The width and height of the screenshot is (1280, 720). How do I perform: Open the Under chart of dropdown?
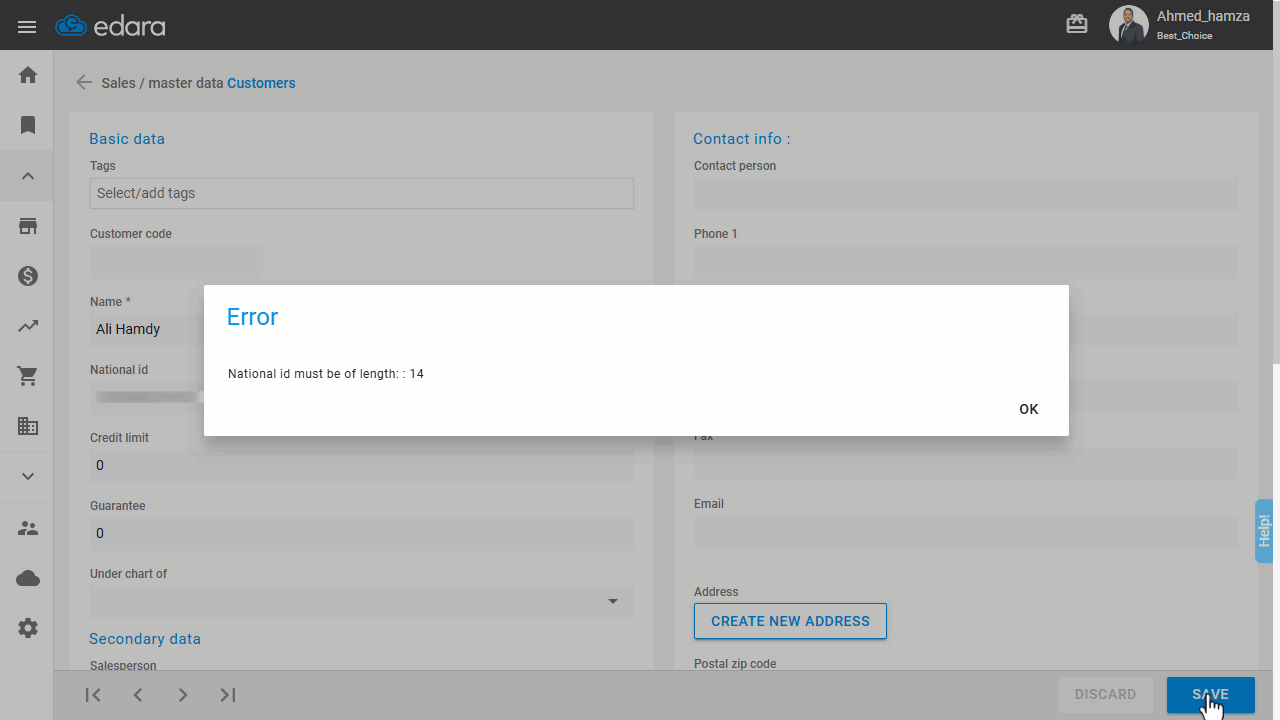coord(362,601)
